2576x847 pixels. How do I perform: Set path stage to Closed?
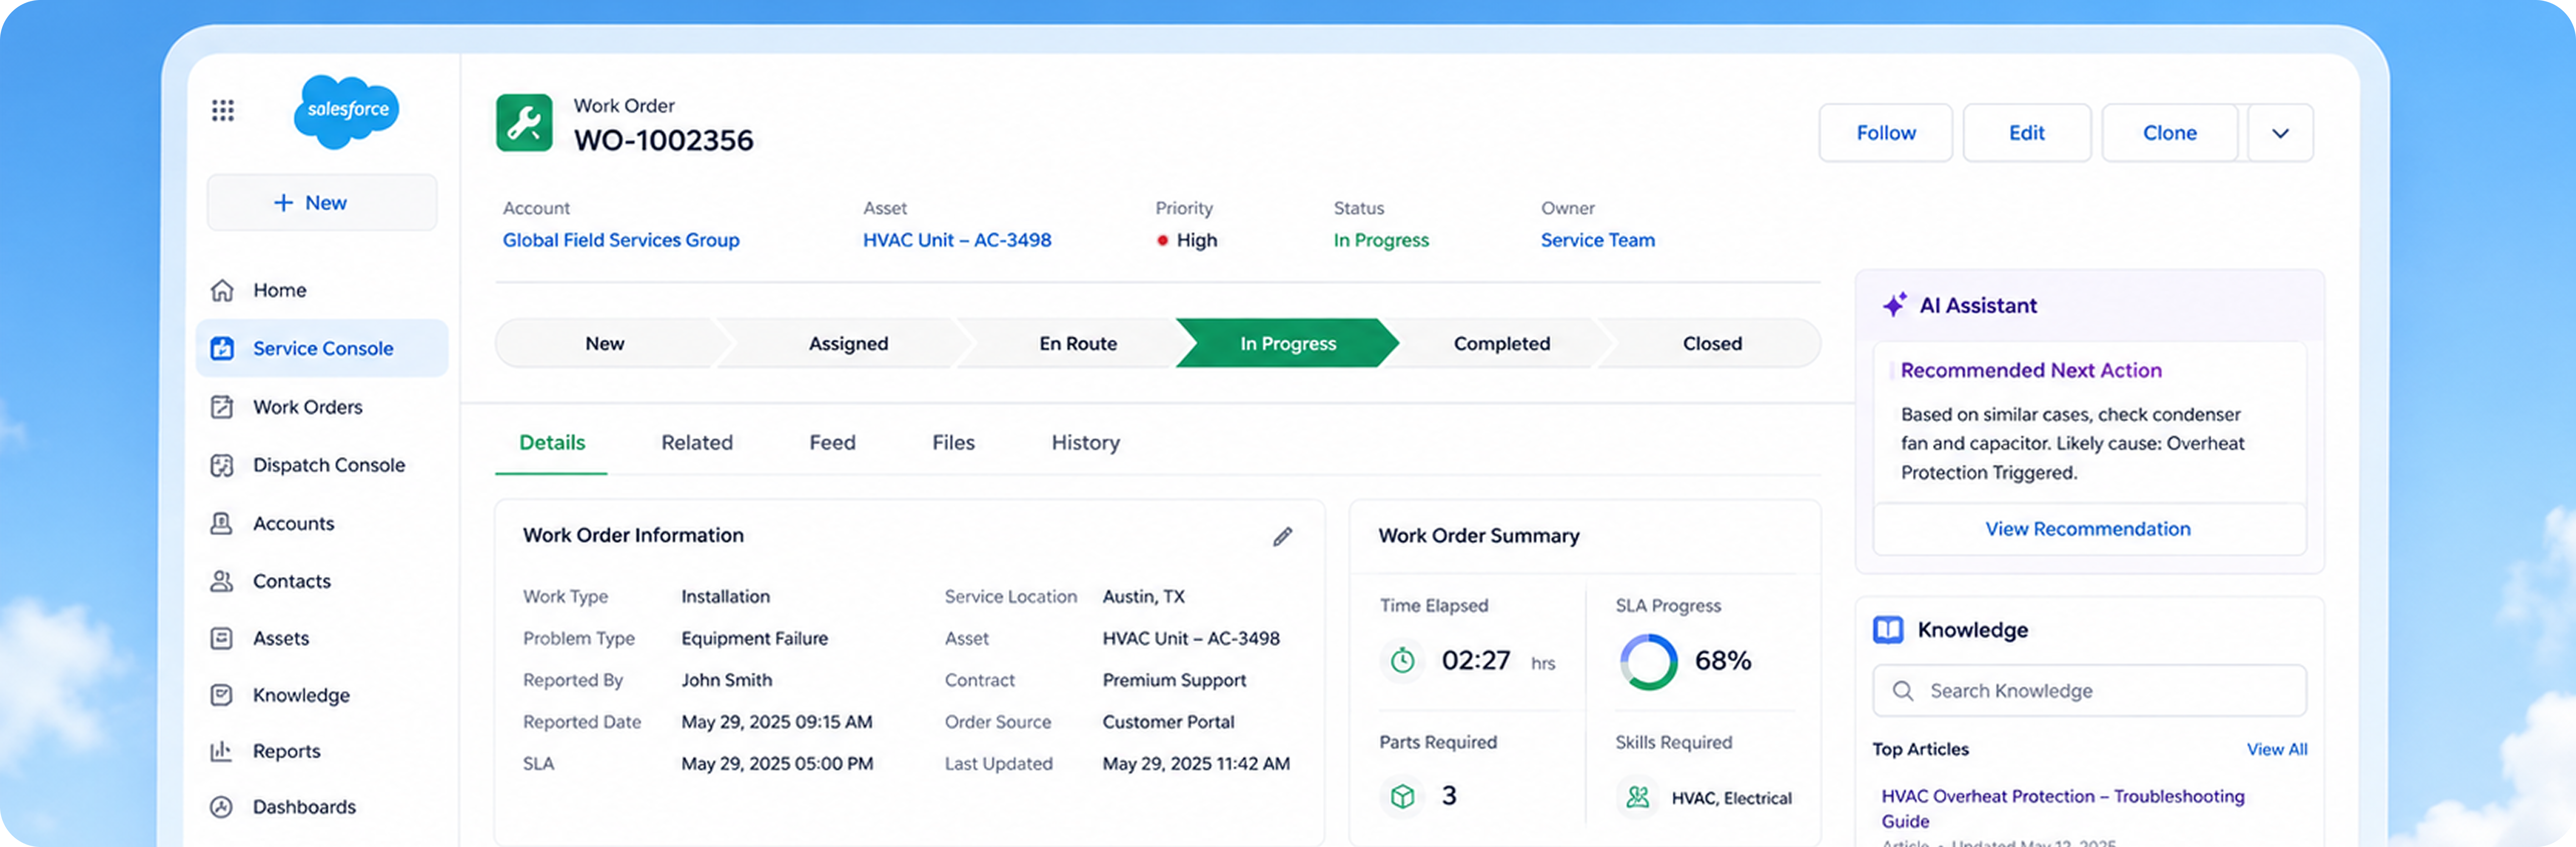[1711, 343]
